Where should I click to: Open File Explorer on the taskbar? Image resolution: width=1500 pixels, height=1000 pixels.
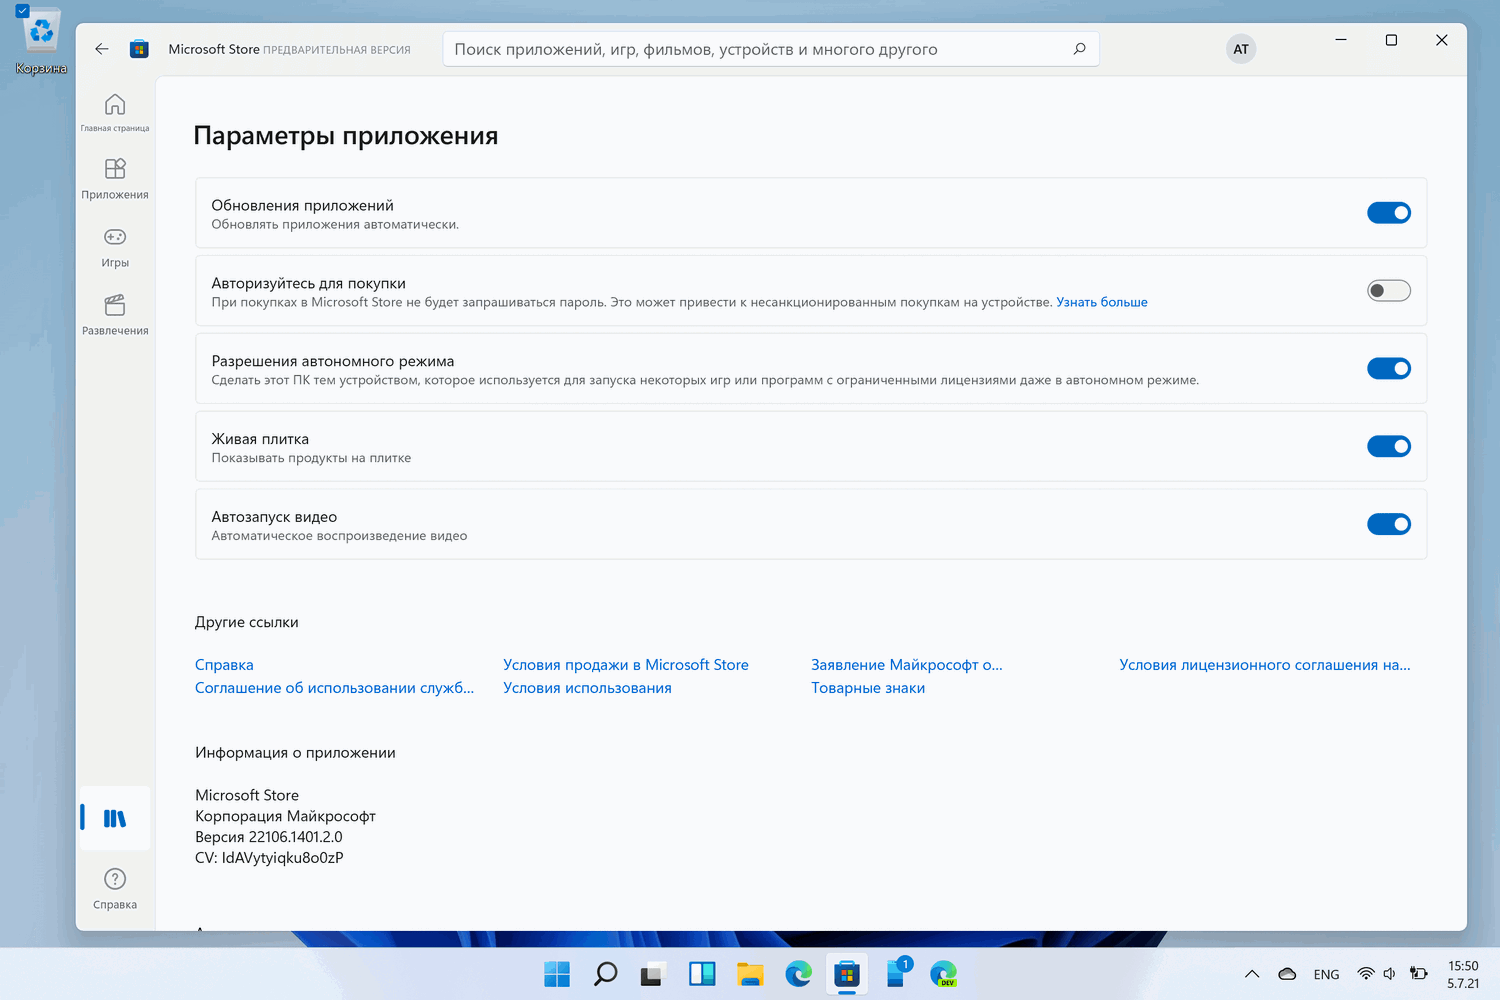pyautogui.click(x=750, y=974)
